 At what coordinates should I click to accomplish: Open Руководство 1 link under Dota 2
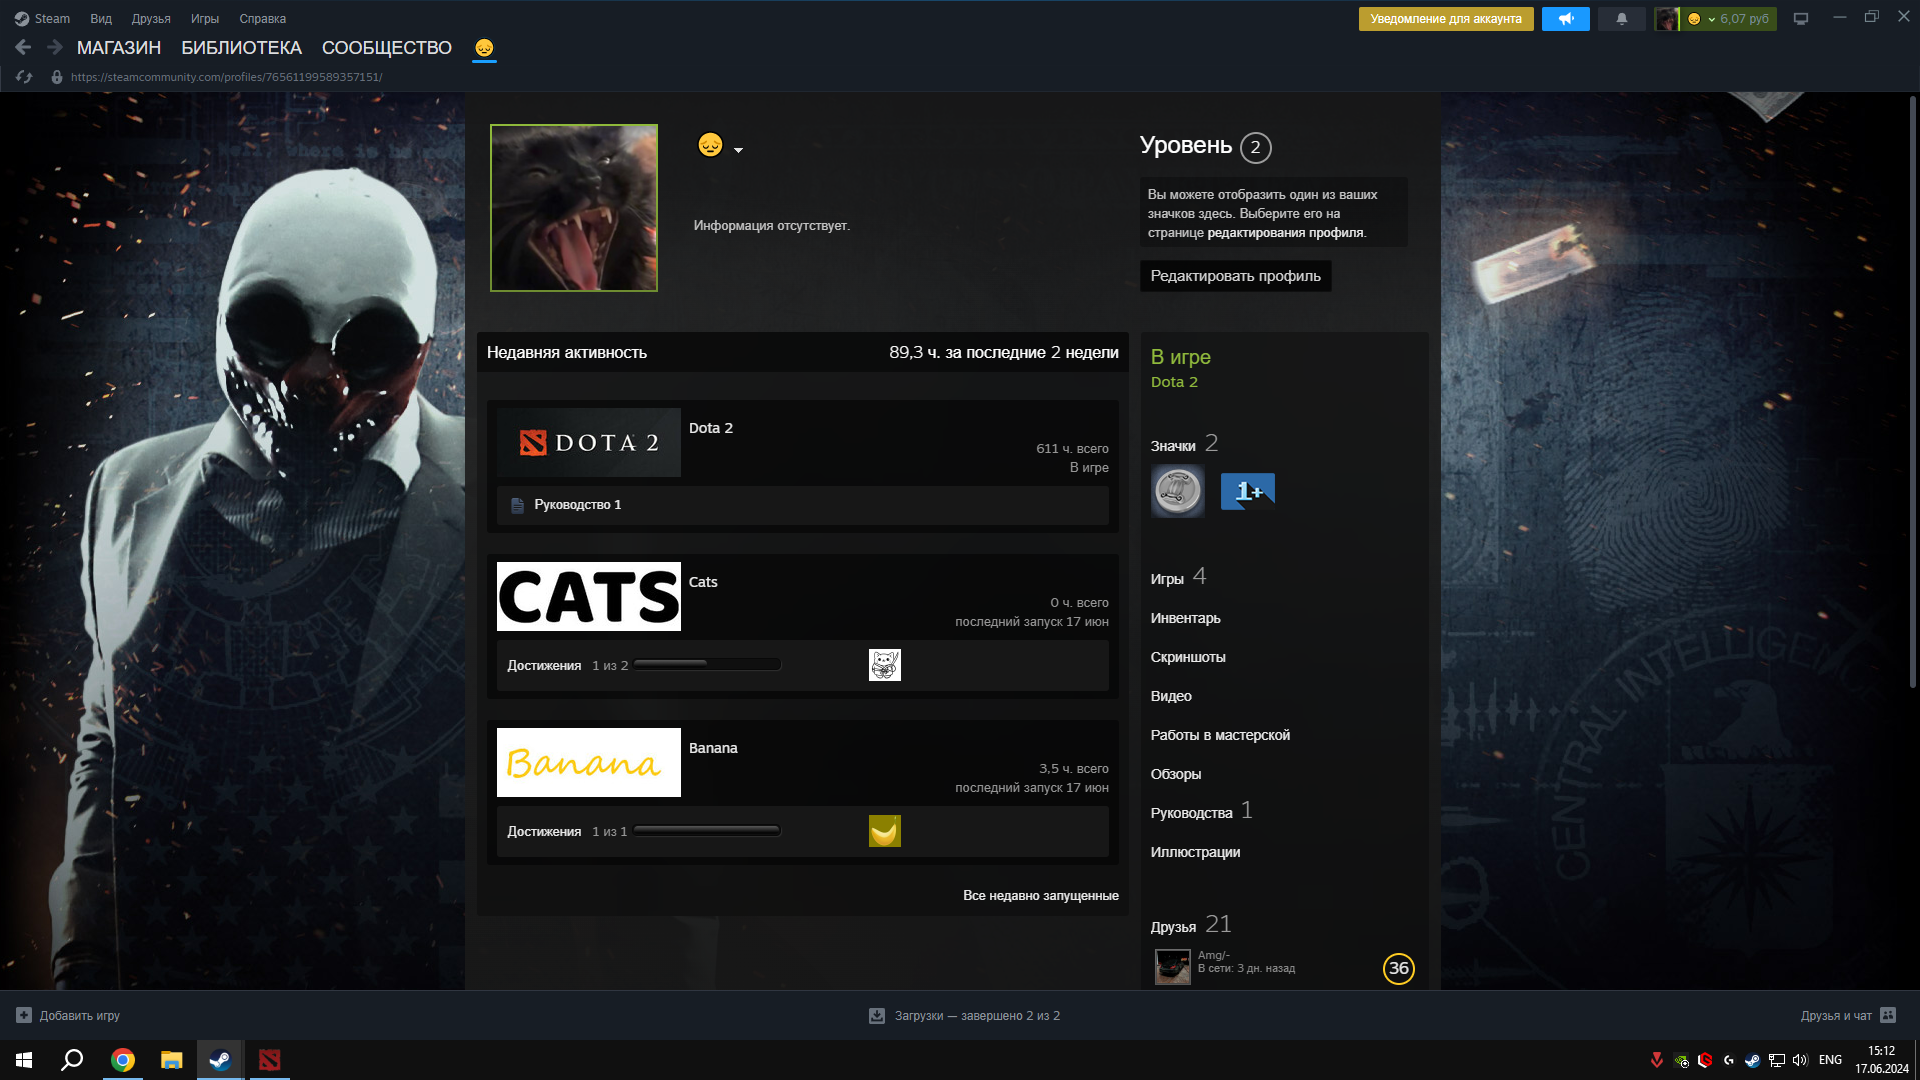[x=578, y=505]
